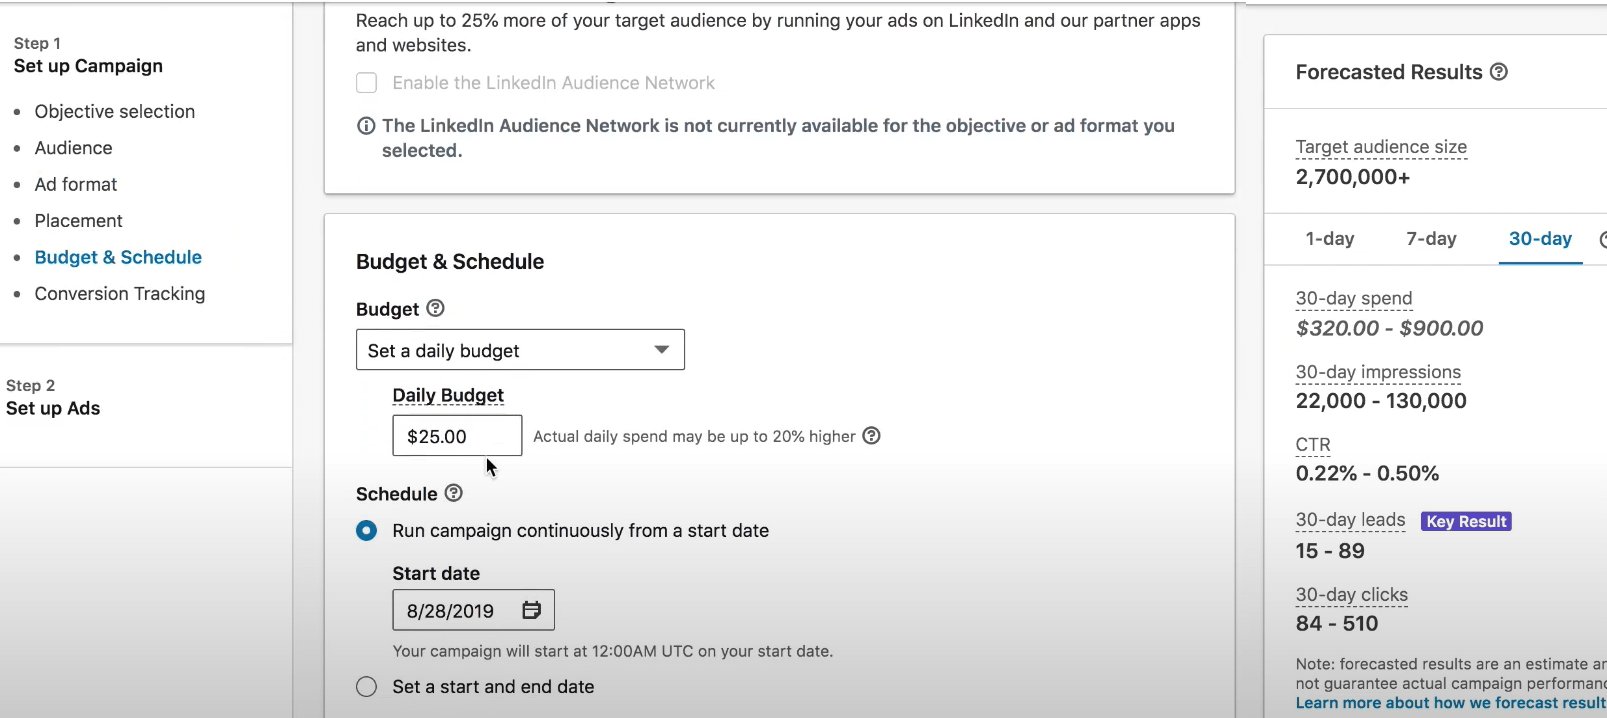Viewport: 1607px width, 718px height.
Task: Click the 12:00AM UTC campaign start note
Action: [612, 651]
